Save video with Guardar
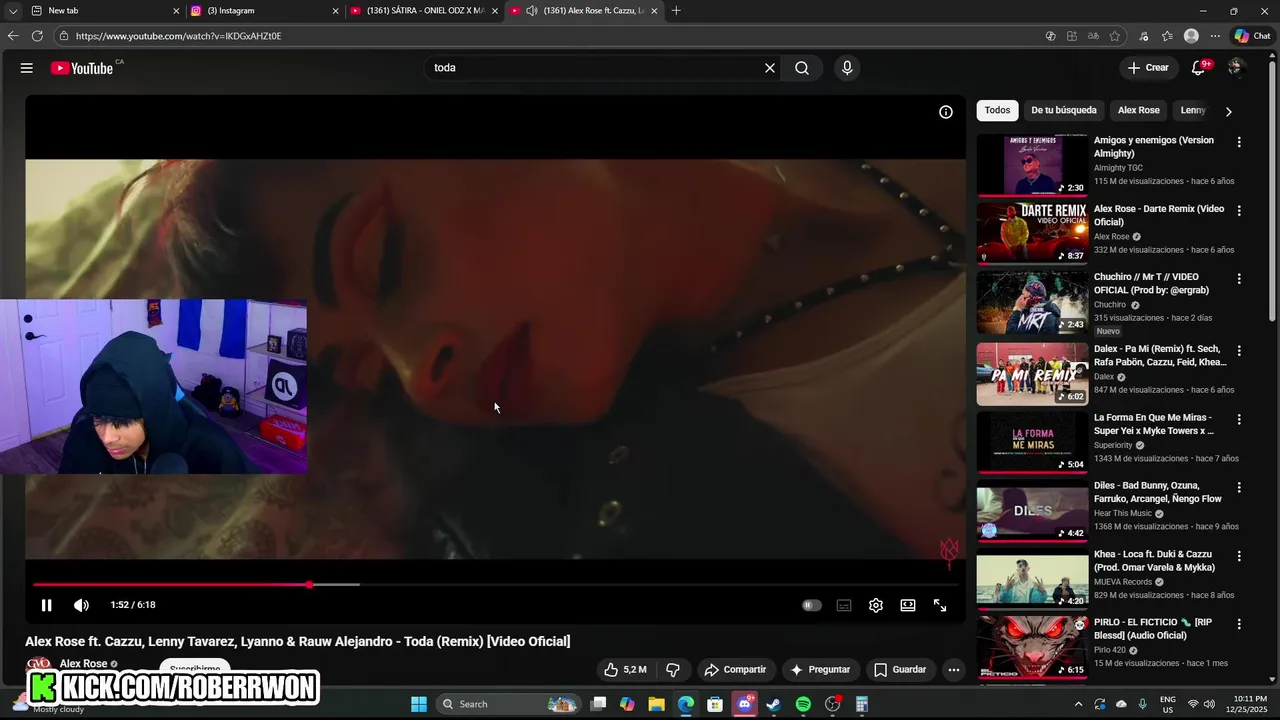1280x720 pixels. click(900, 670)
